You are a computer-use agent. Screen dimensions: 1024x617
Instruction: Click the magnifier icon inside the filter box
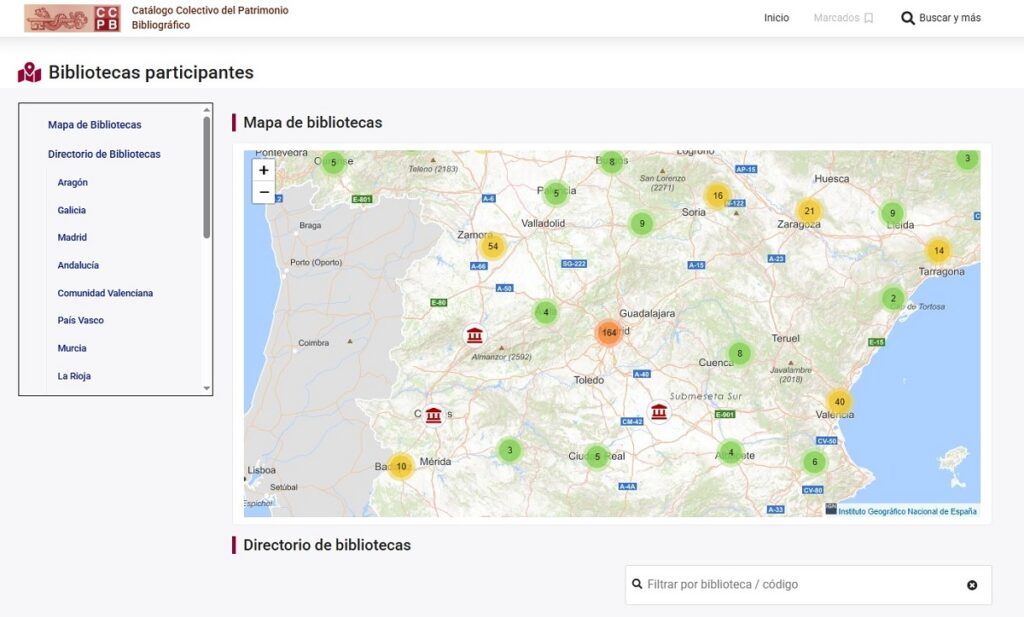(638, 584)
